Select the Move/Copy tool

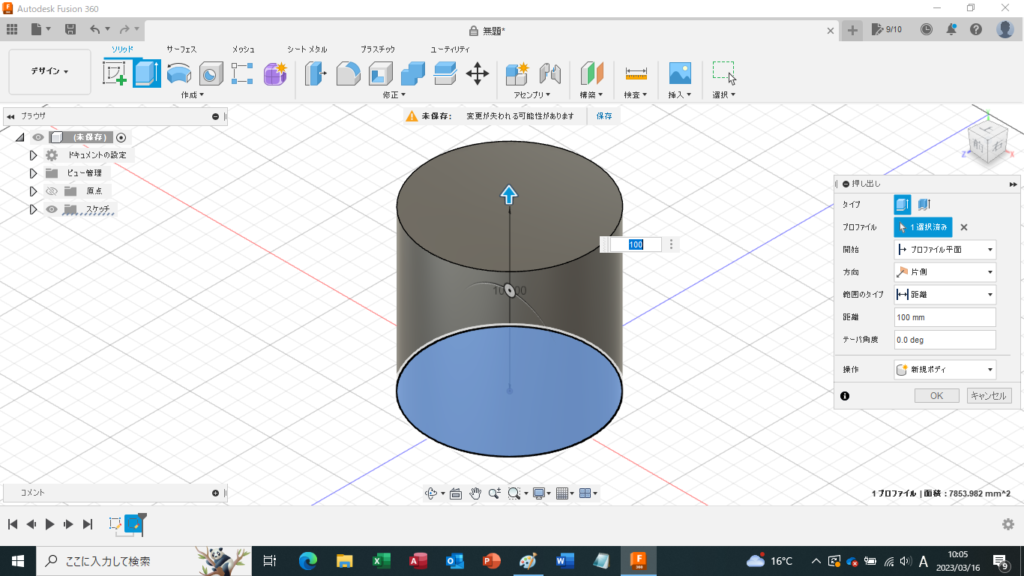point(477,73)
